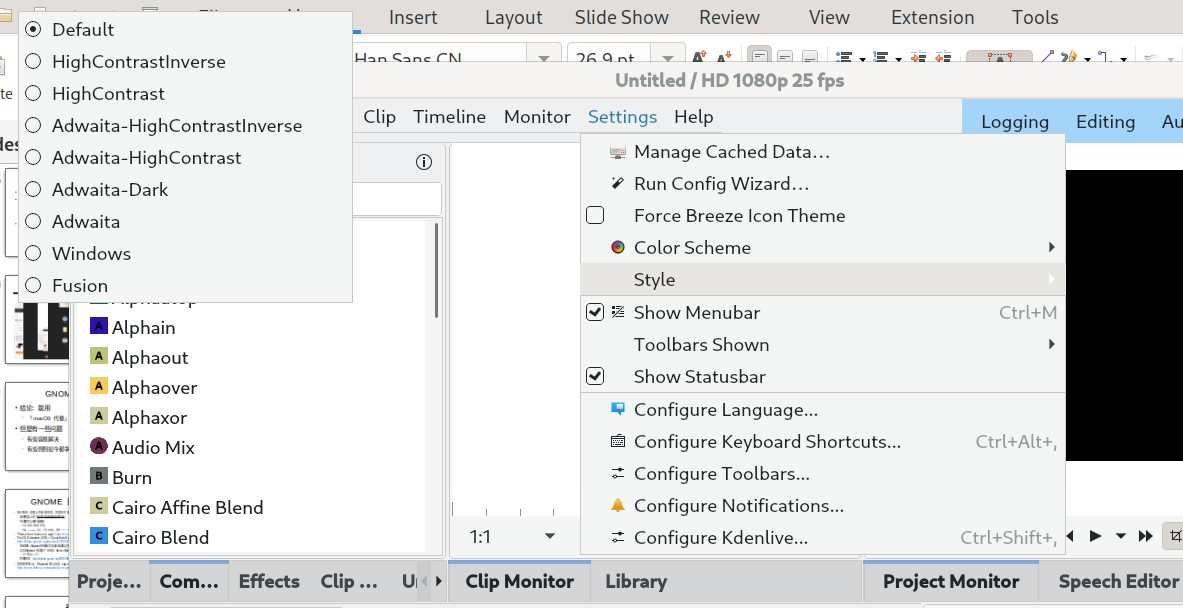The width and height of the screenshot is (1183, 608).
Task: Open Configure Kdenlive settings
Action: (x=822, y=538)
